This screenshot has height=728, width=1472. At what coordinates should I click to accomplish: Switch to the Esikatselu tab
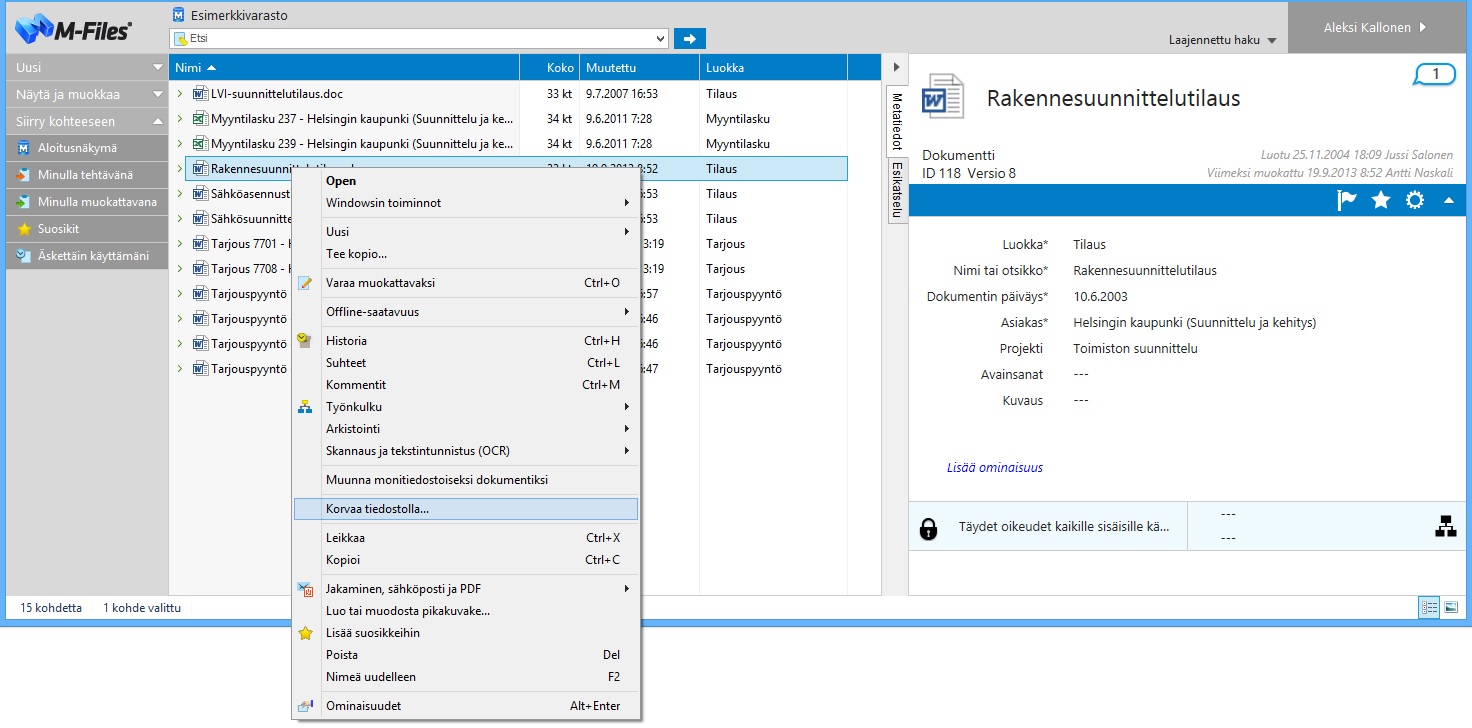point(897,190)
